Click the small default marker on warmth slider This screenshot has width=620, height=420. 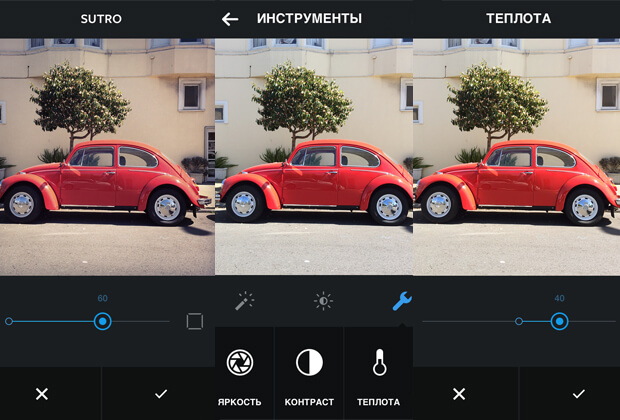[519, 321]
